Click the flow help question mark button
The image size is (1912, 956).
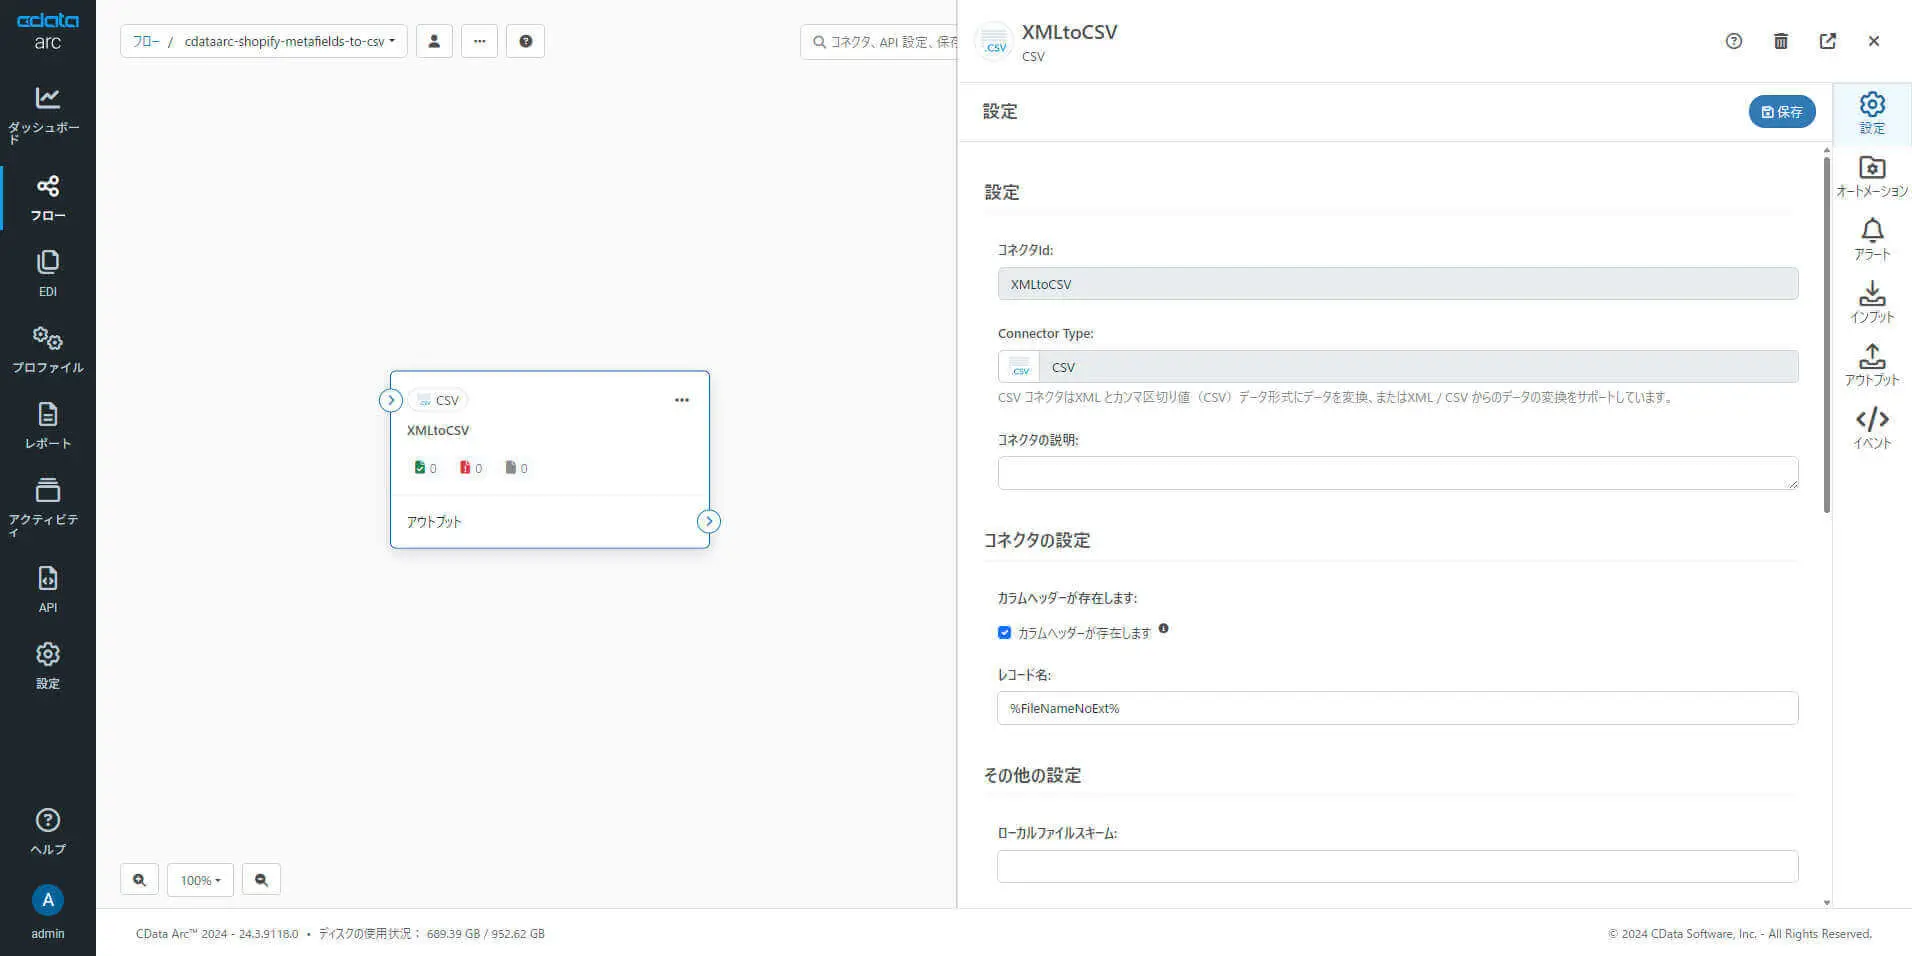click(525, 41)
